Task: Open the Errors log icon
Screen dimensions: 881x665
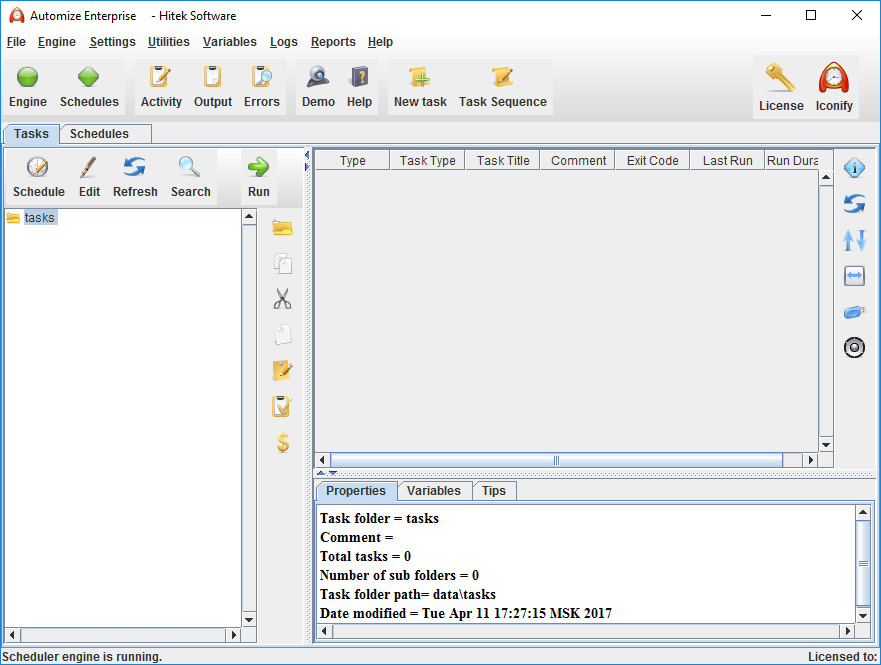Action: 261,77
